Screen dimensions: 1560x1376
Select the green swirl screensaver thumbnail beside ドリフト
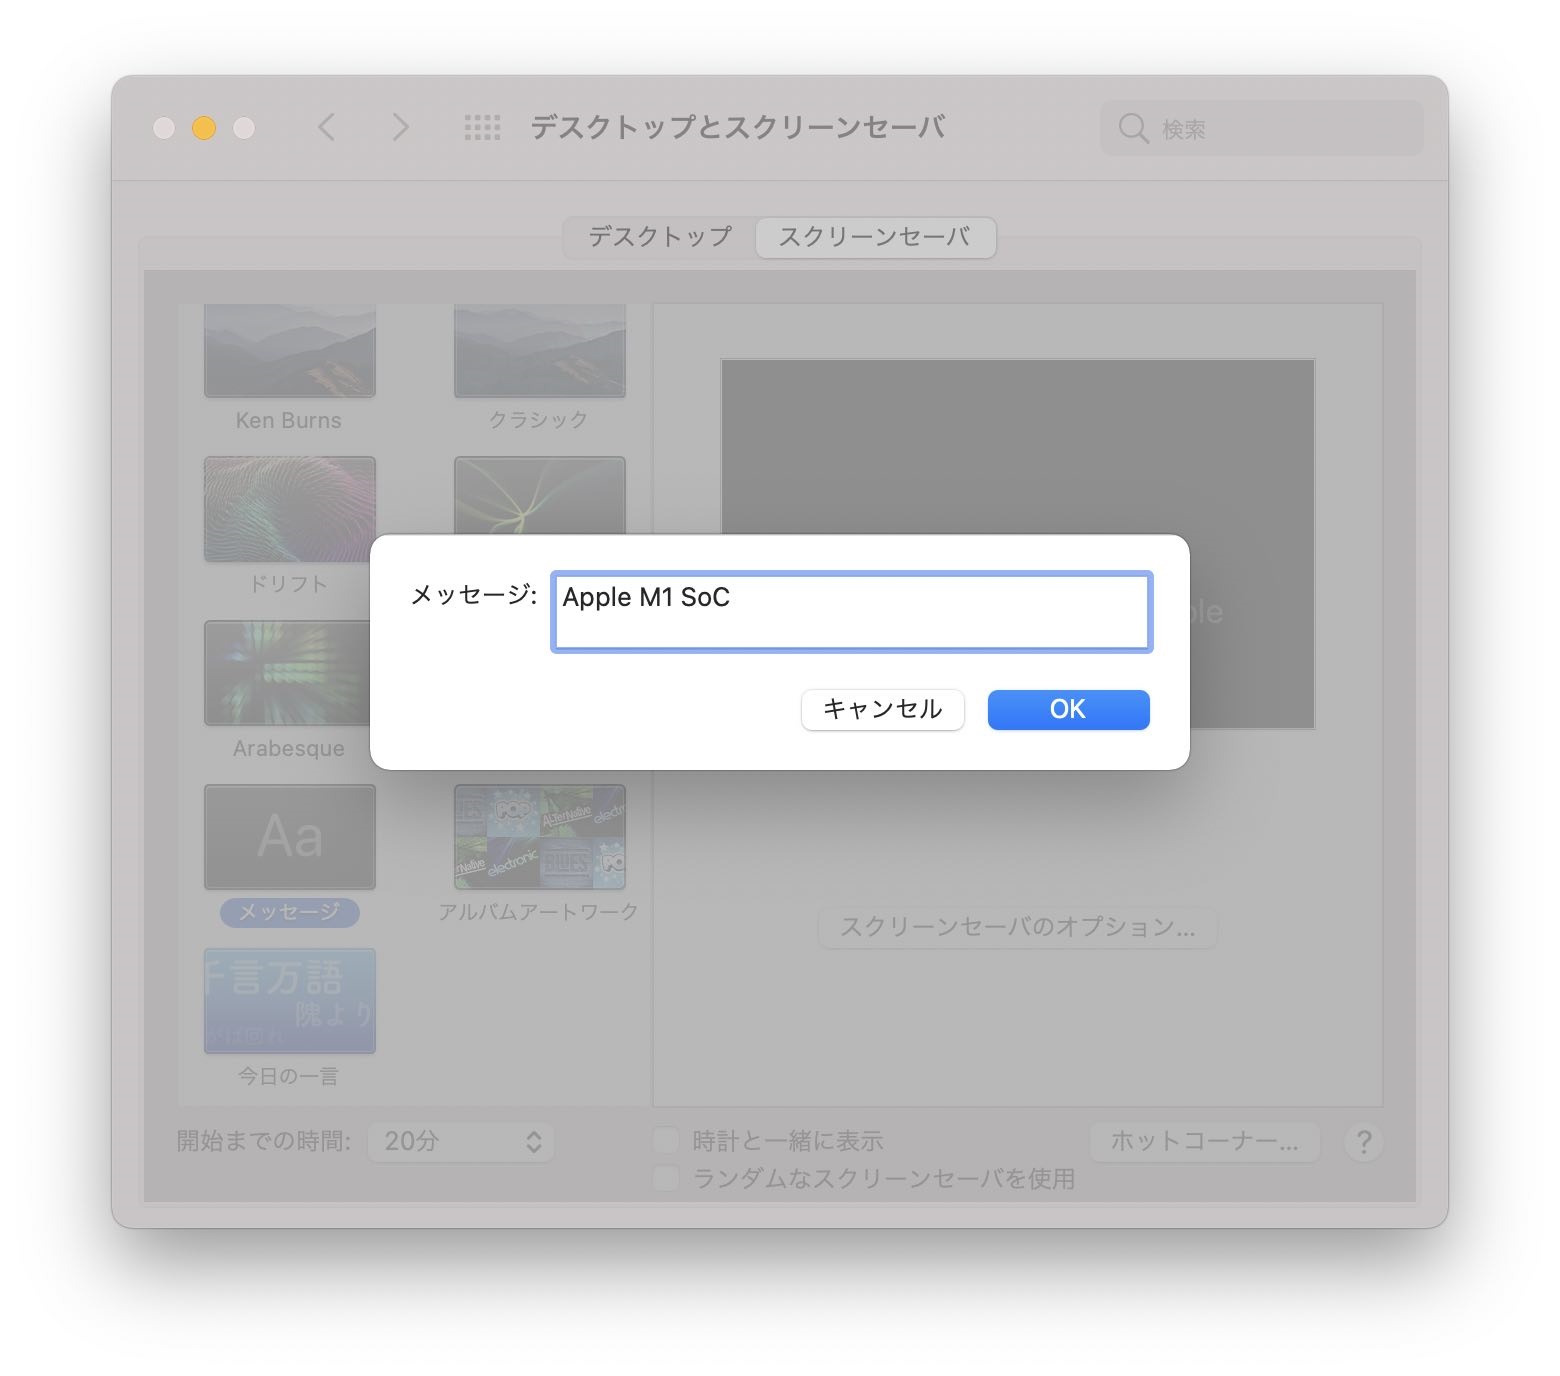pos(540,496)
